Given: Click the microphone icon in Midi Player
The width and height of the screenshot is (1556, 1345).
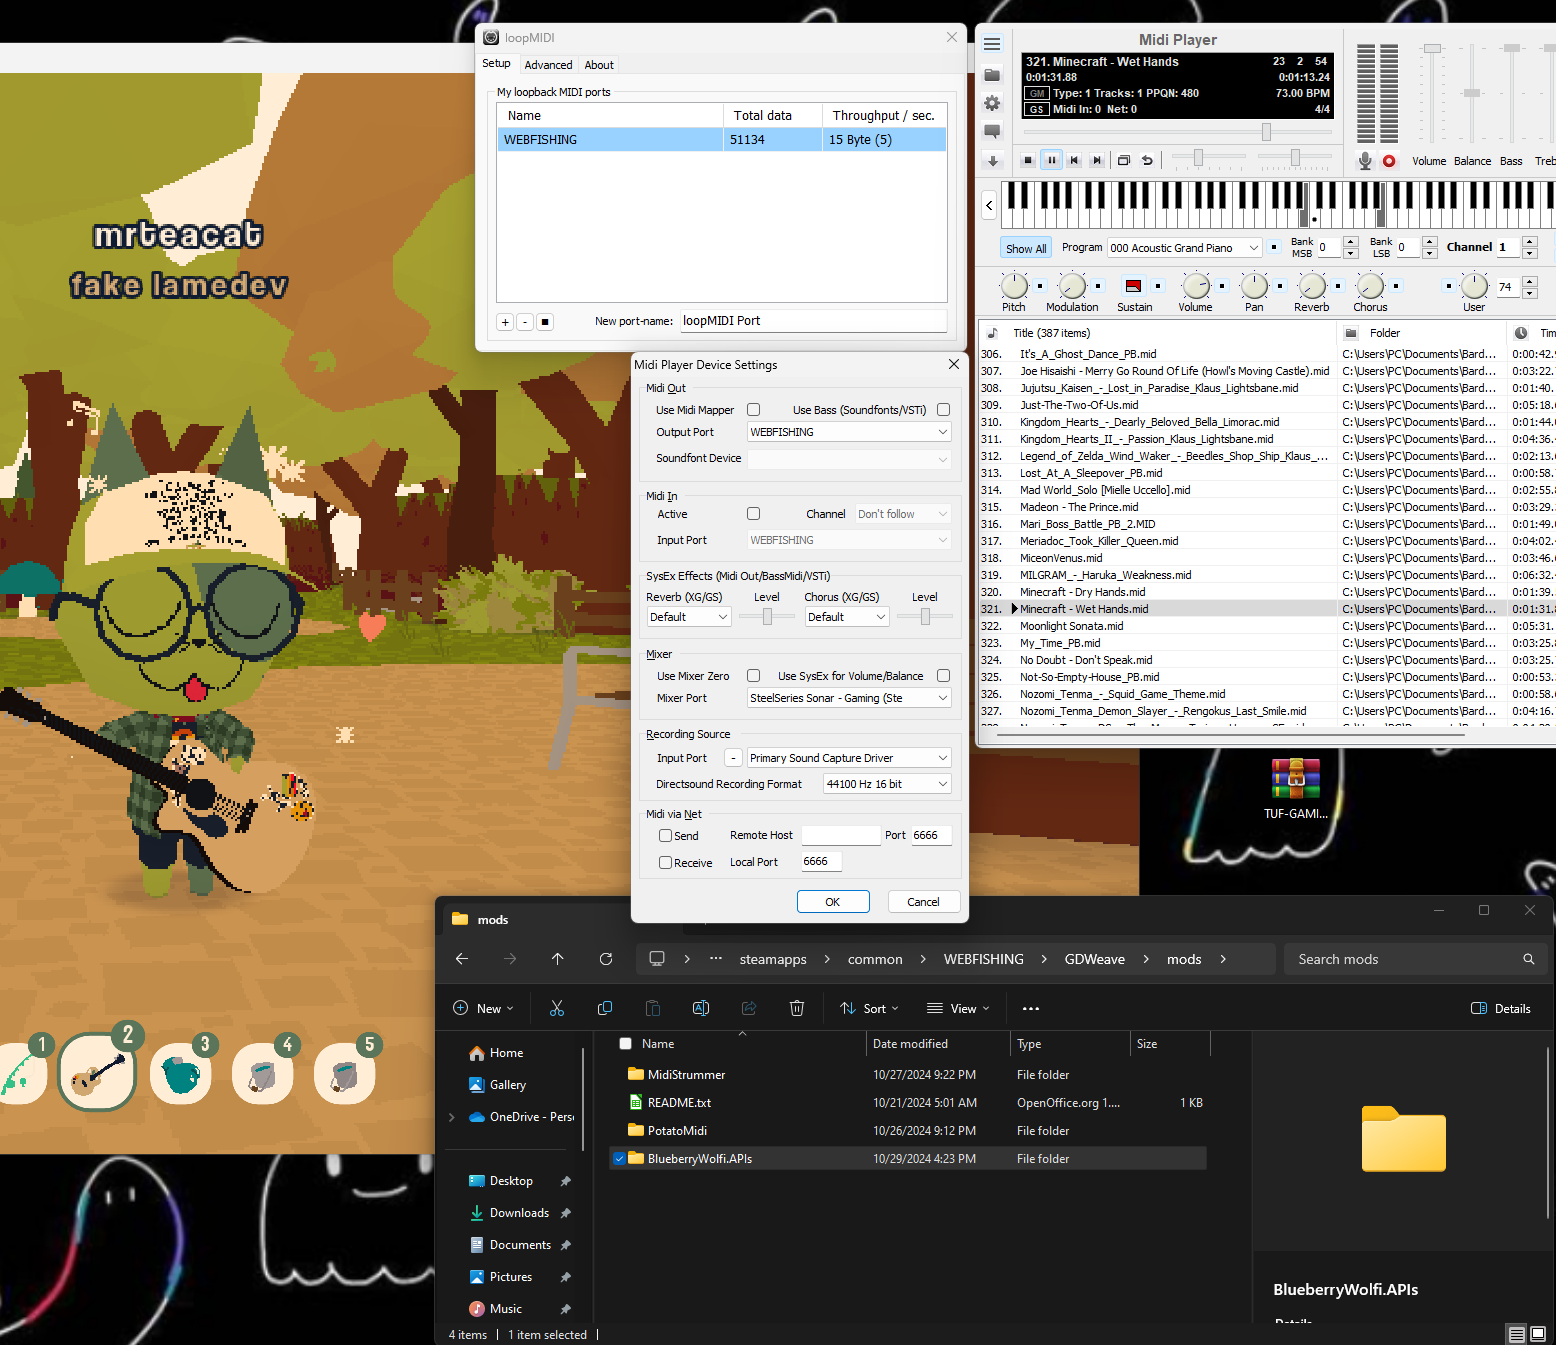Looking at the screenshot, I should tap(1365, 161).
